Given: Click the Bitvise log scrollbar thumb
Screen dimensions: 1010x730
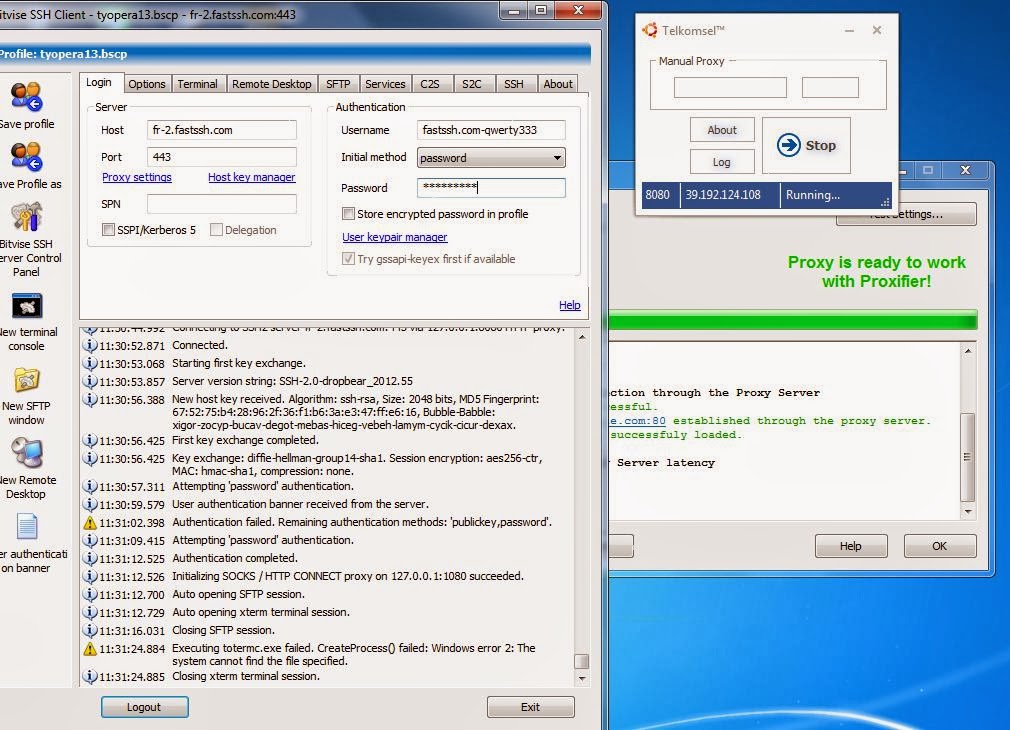Looking at the screenshot, I should coord(581,662).
